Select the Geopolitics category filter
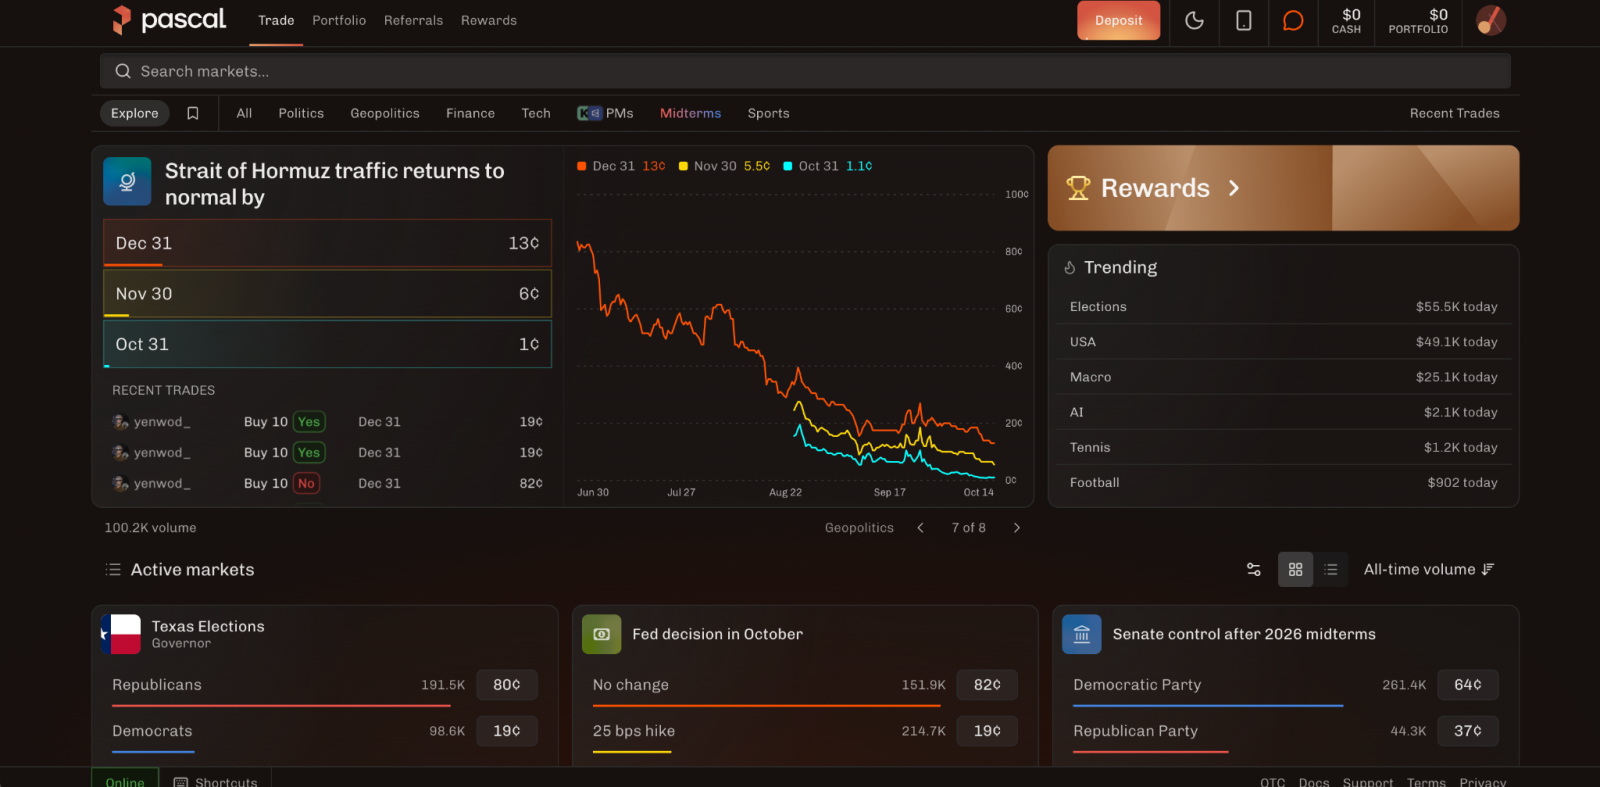 pos(385,113)
